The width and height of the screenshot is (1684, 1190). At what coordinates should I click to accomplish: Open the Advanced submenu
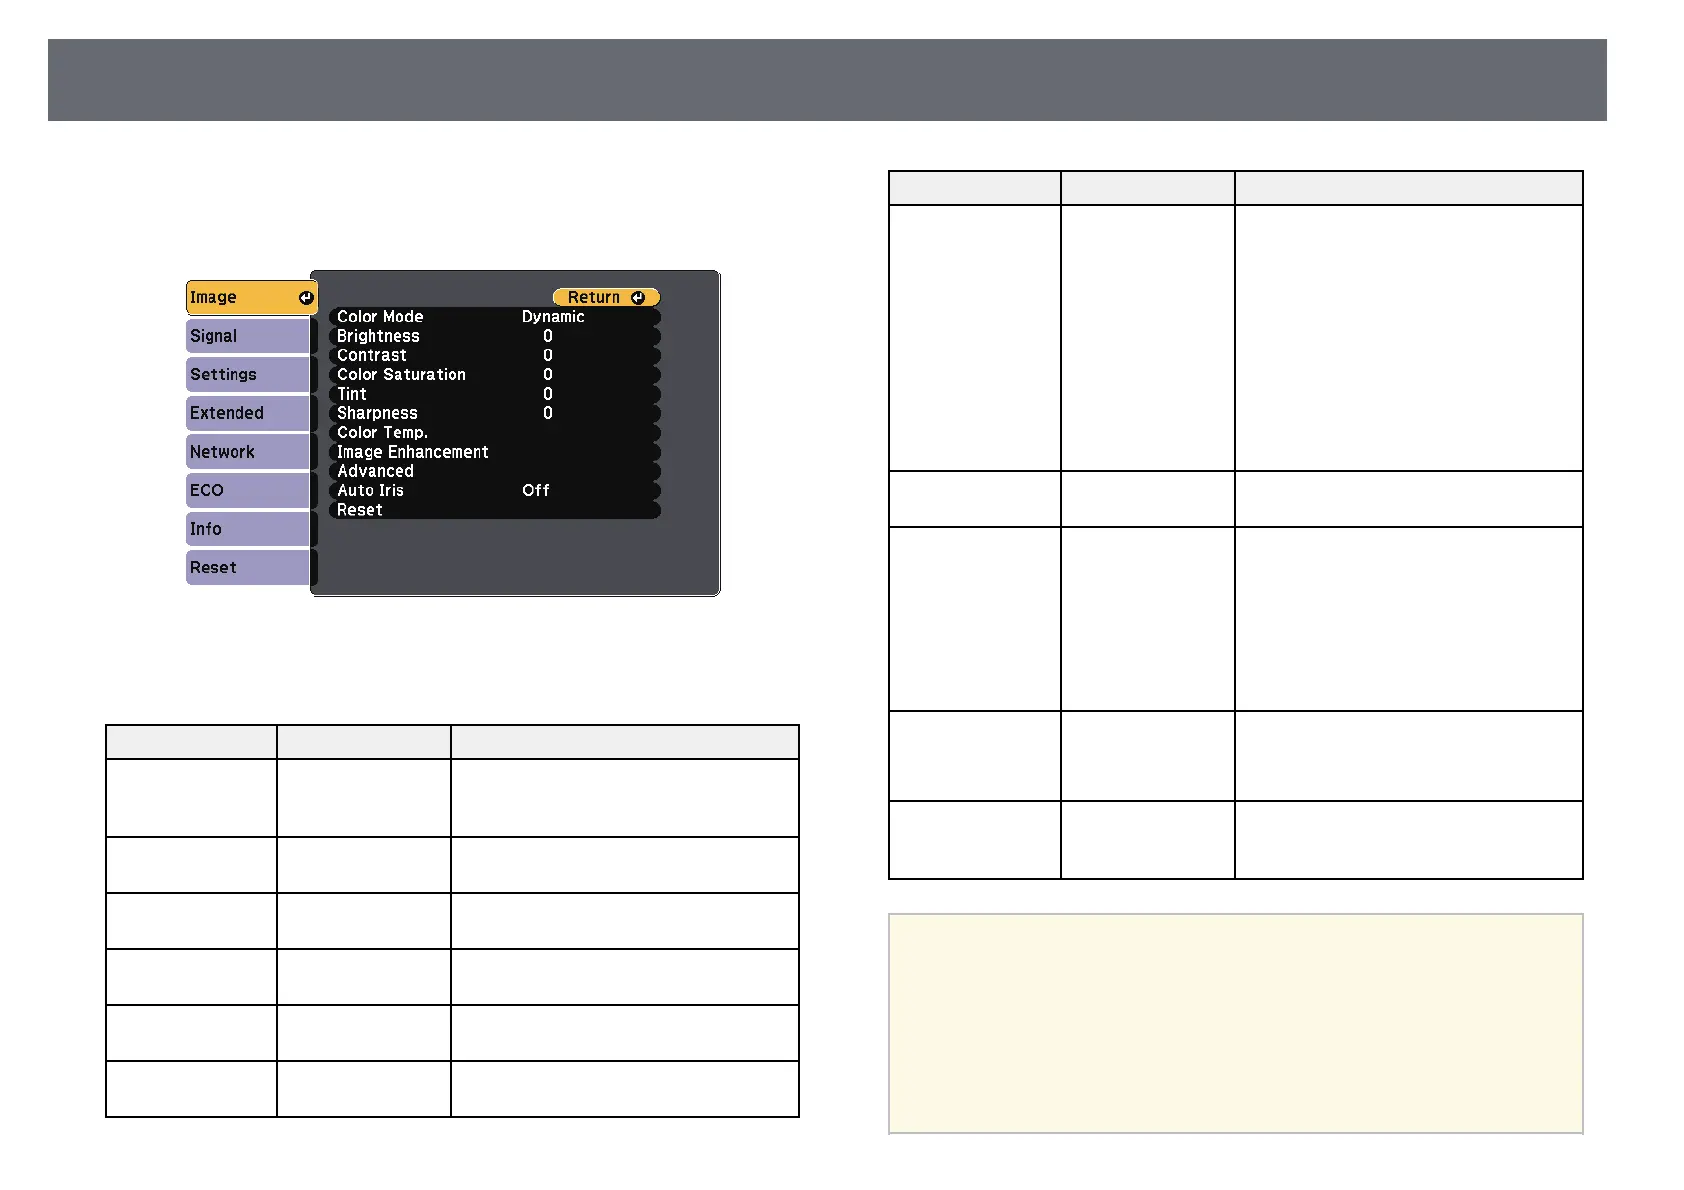coord(495,471)
